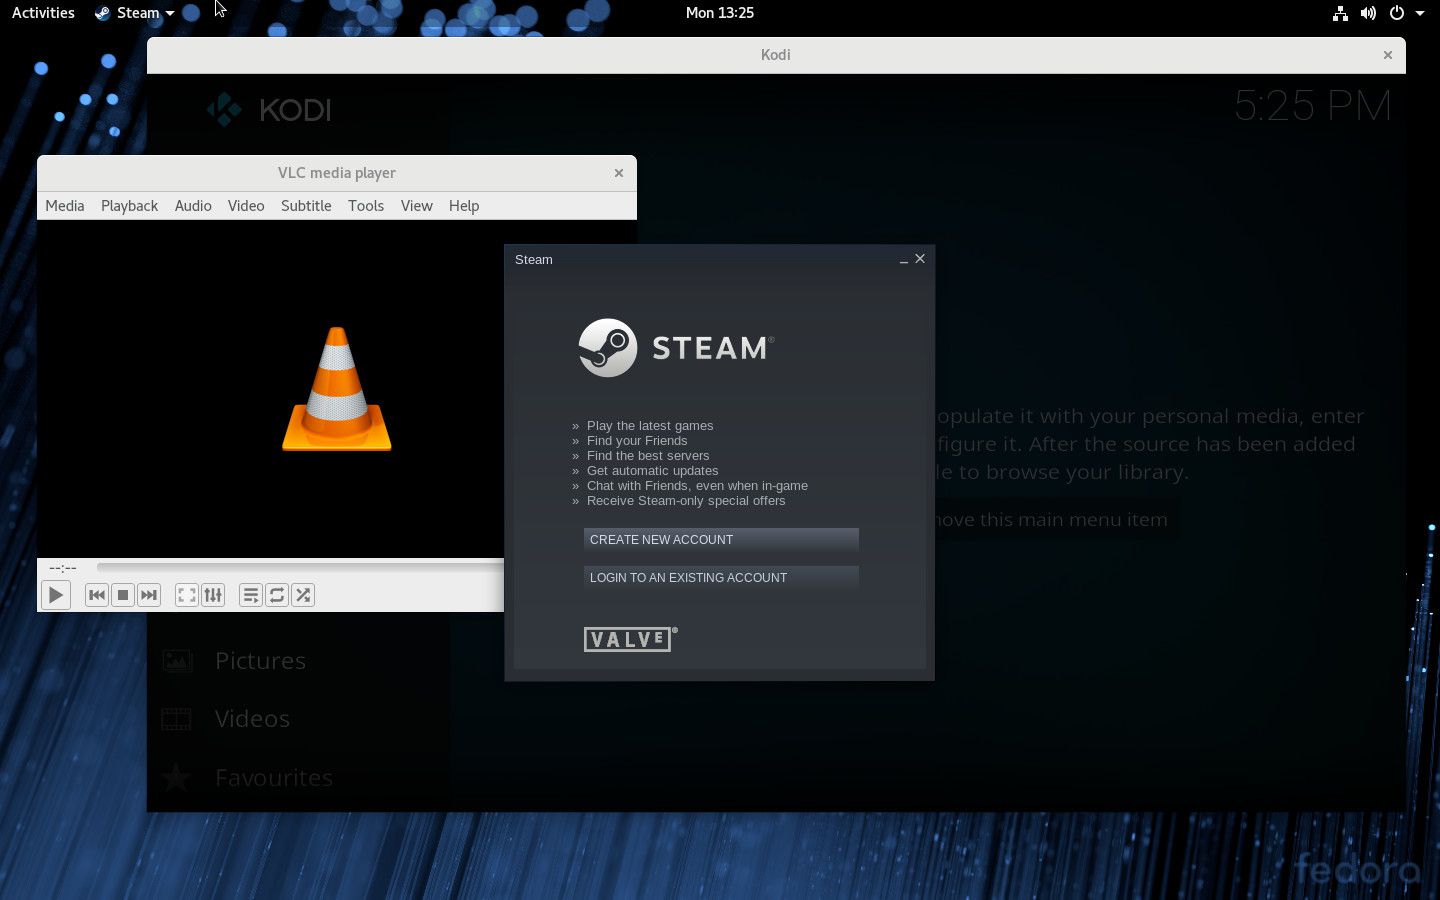Show the VLC playlist view
Screen dimensions: 1440x900
pyautogui.click(x=250, y=594)
